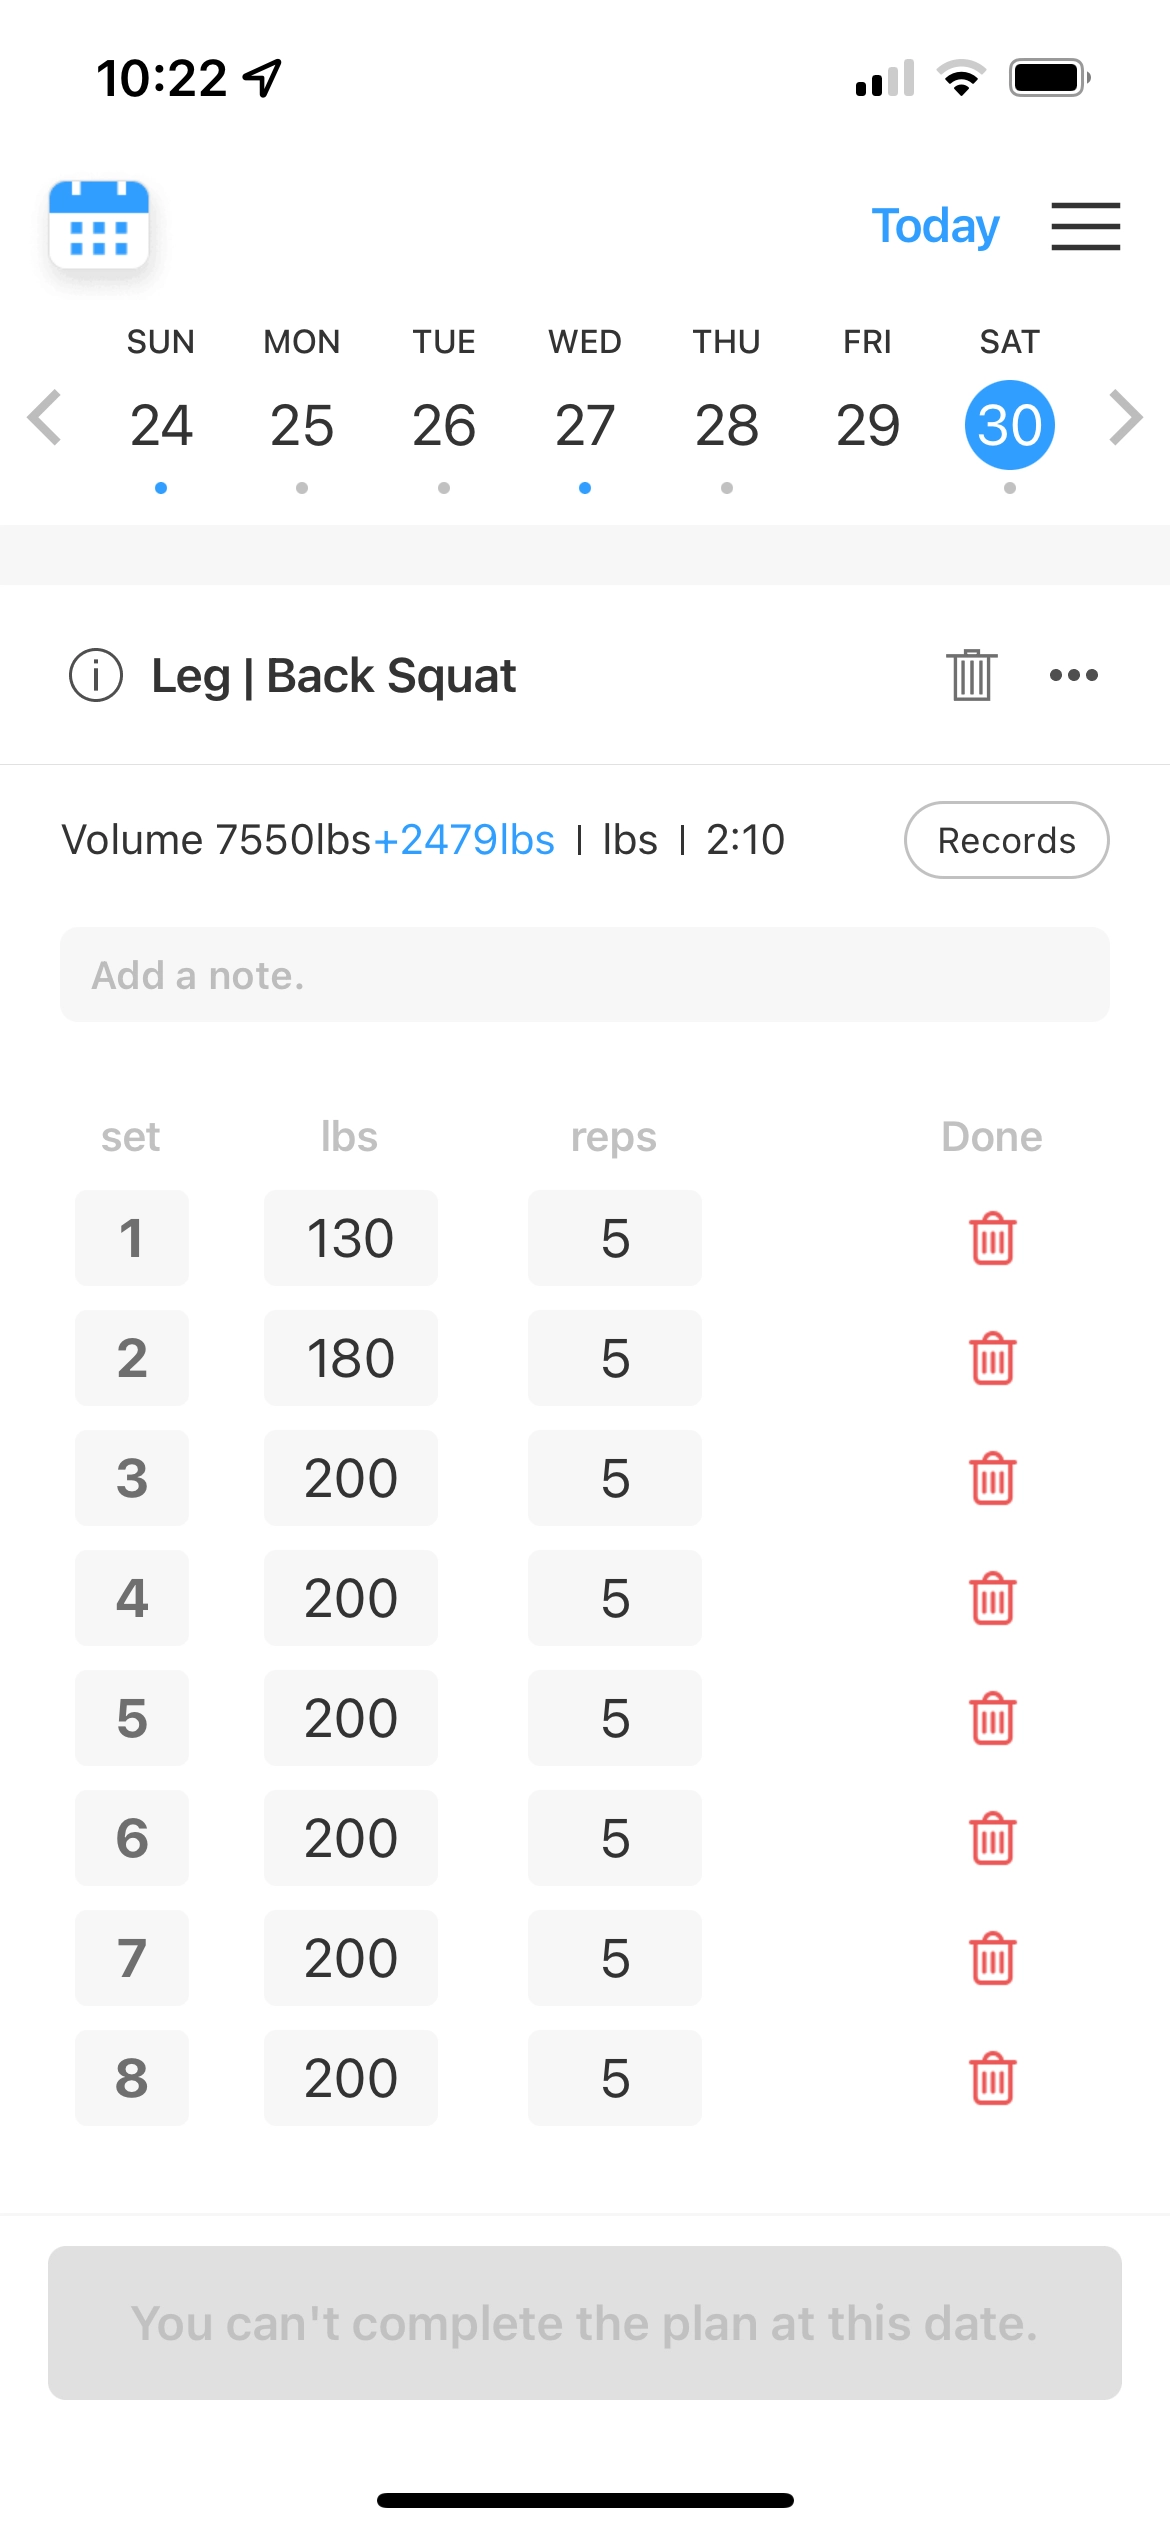Go to the next week

pos(1125,418)
